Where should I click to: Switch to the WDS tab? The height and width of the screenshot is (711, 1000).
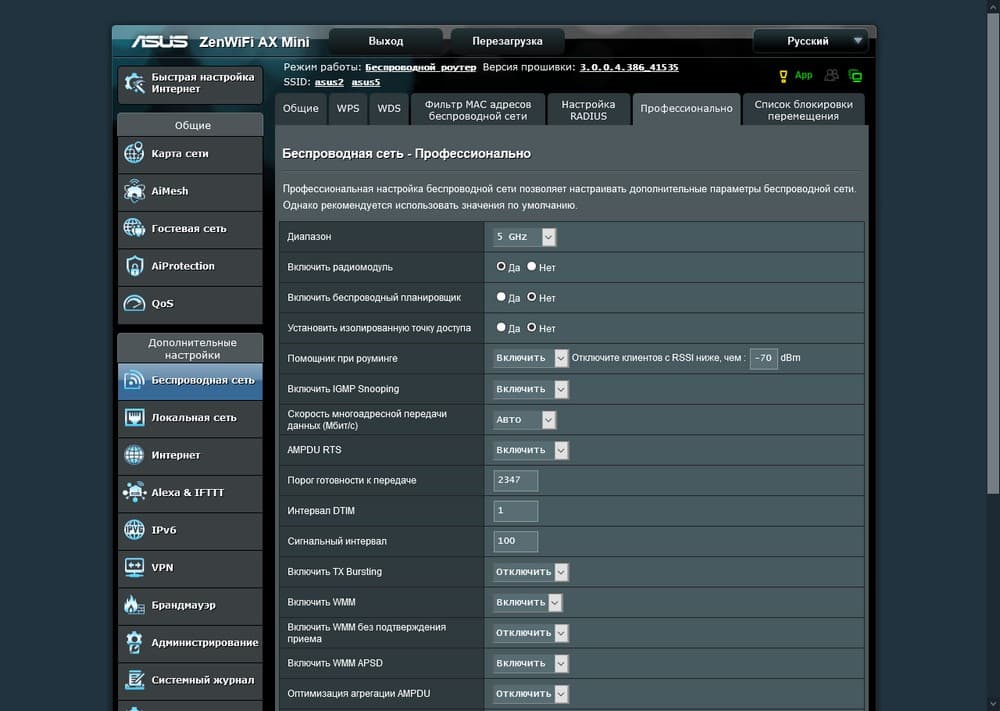(x=388, y=109)
